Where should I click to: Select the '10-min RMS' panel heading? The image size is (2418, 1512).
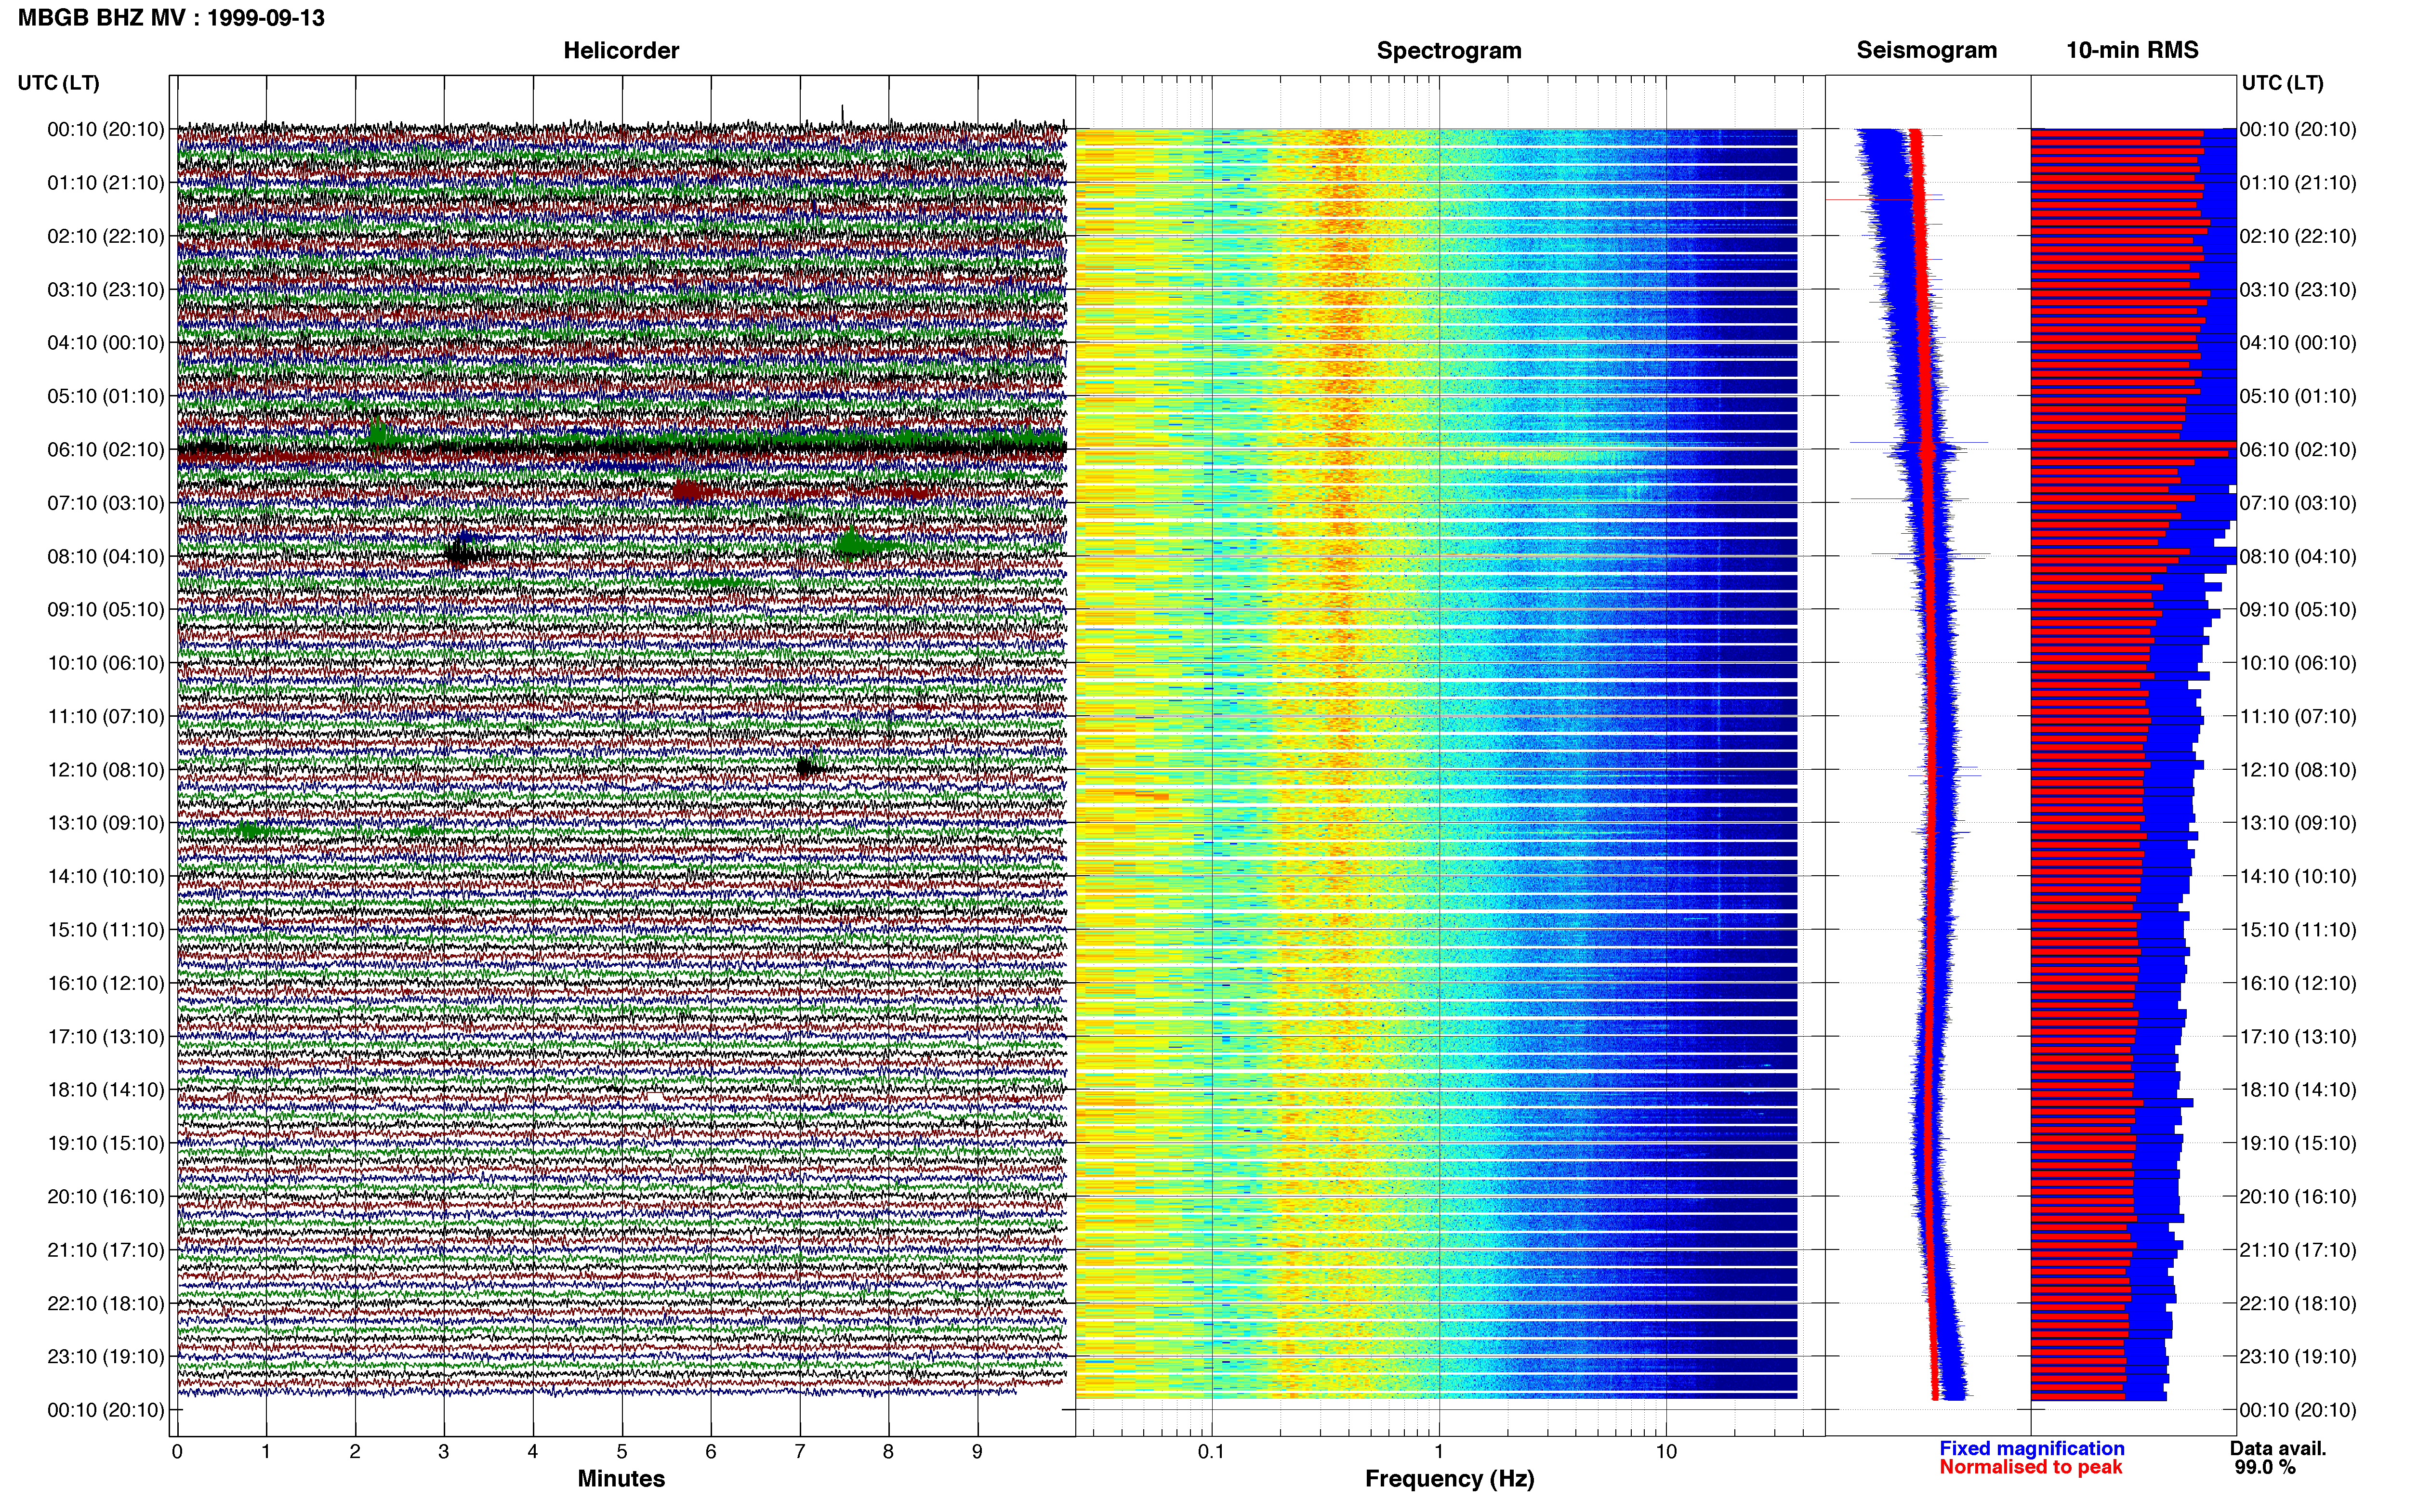pyautogui.click(x=2132, y=50)
